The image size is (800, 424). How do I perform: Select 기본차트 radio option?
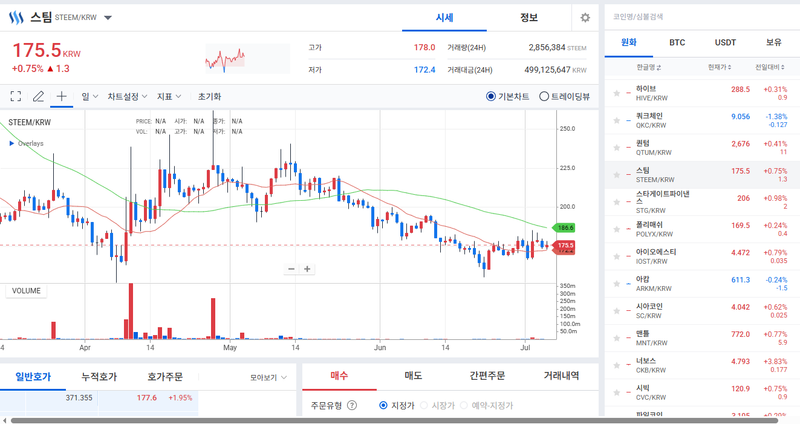491,97
